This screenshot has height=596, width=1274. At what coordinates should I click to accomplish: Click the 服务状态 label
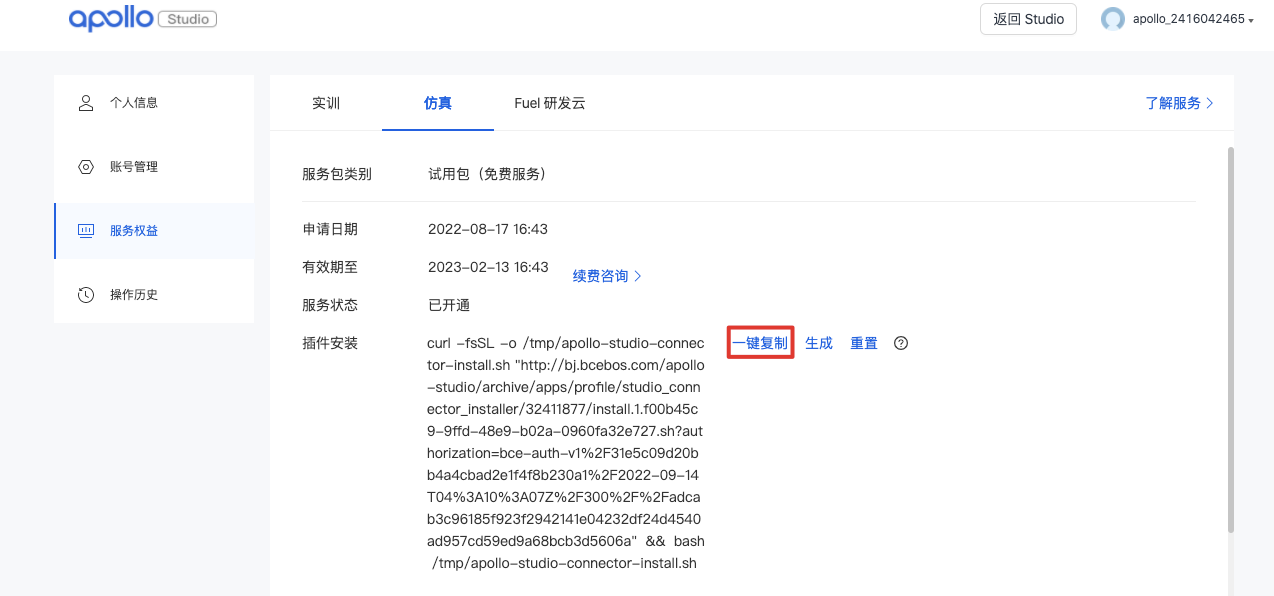[330, 305]
